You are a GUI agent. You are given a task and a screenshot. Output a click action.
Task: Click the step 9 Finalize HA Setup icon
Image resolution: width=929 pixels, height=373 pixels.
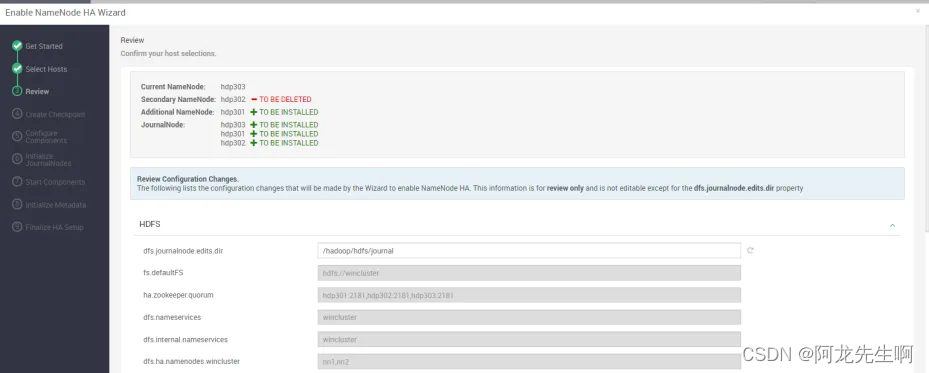pyautogui.click(x=17, y=227)
